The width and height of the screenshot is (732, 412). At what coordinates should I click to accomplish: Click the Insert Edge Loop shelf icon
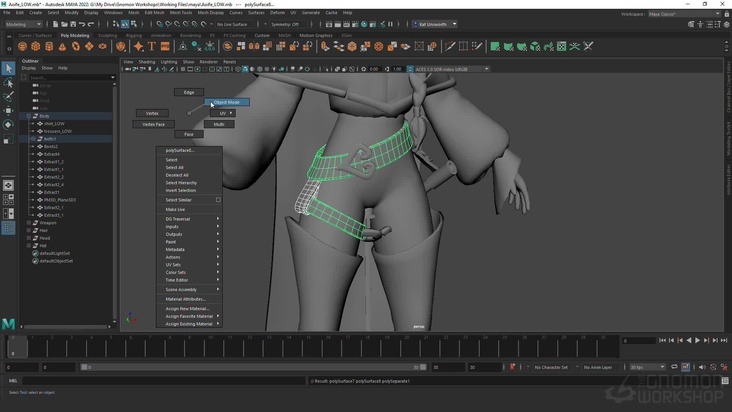464,46
